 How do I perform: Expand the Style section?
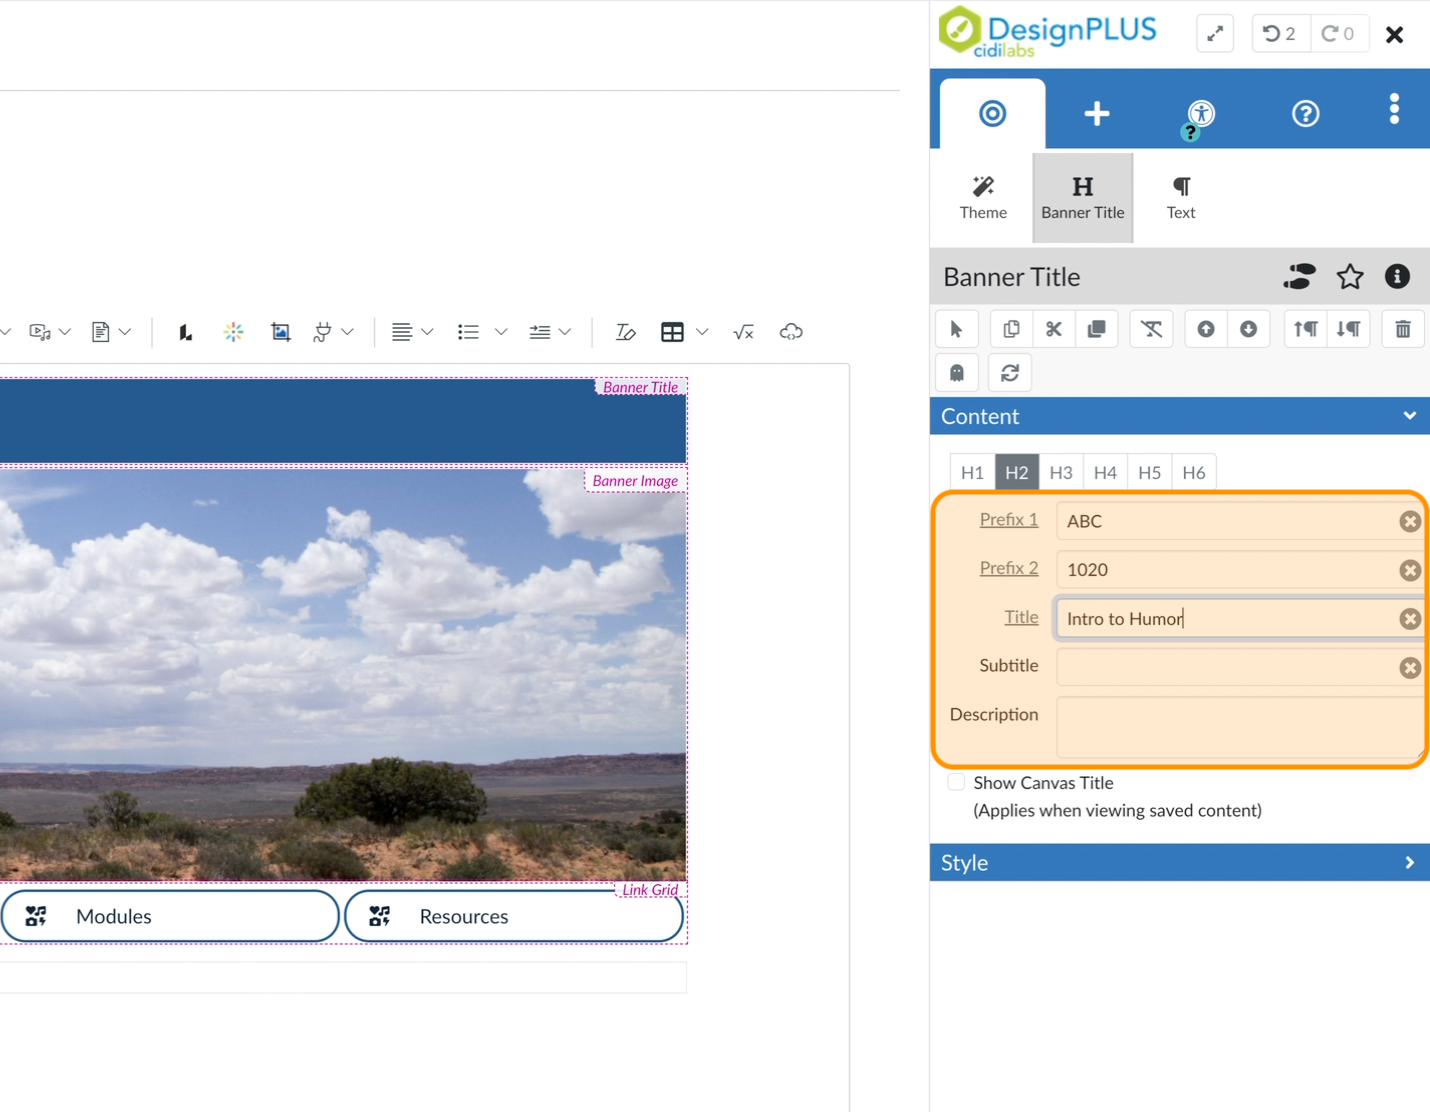1410,862
